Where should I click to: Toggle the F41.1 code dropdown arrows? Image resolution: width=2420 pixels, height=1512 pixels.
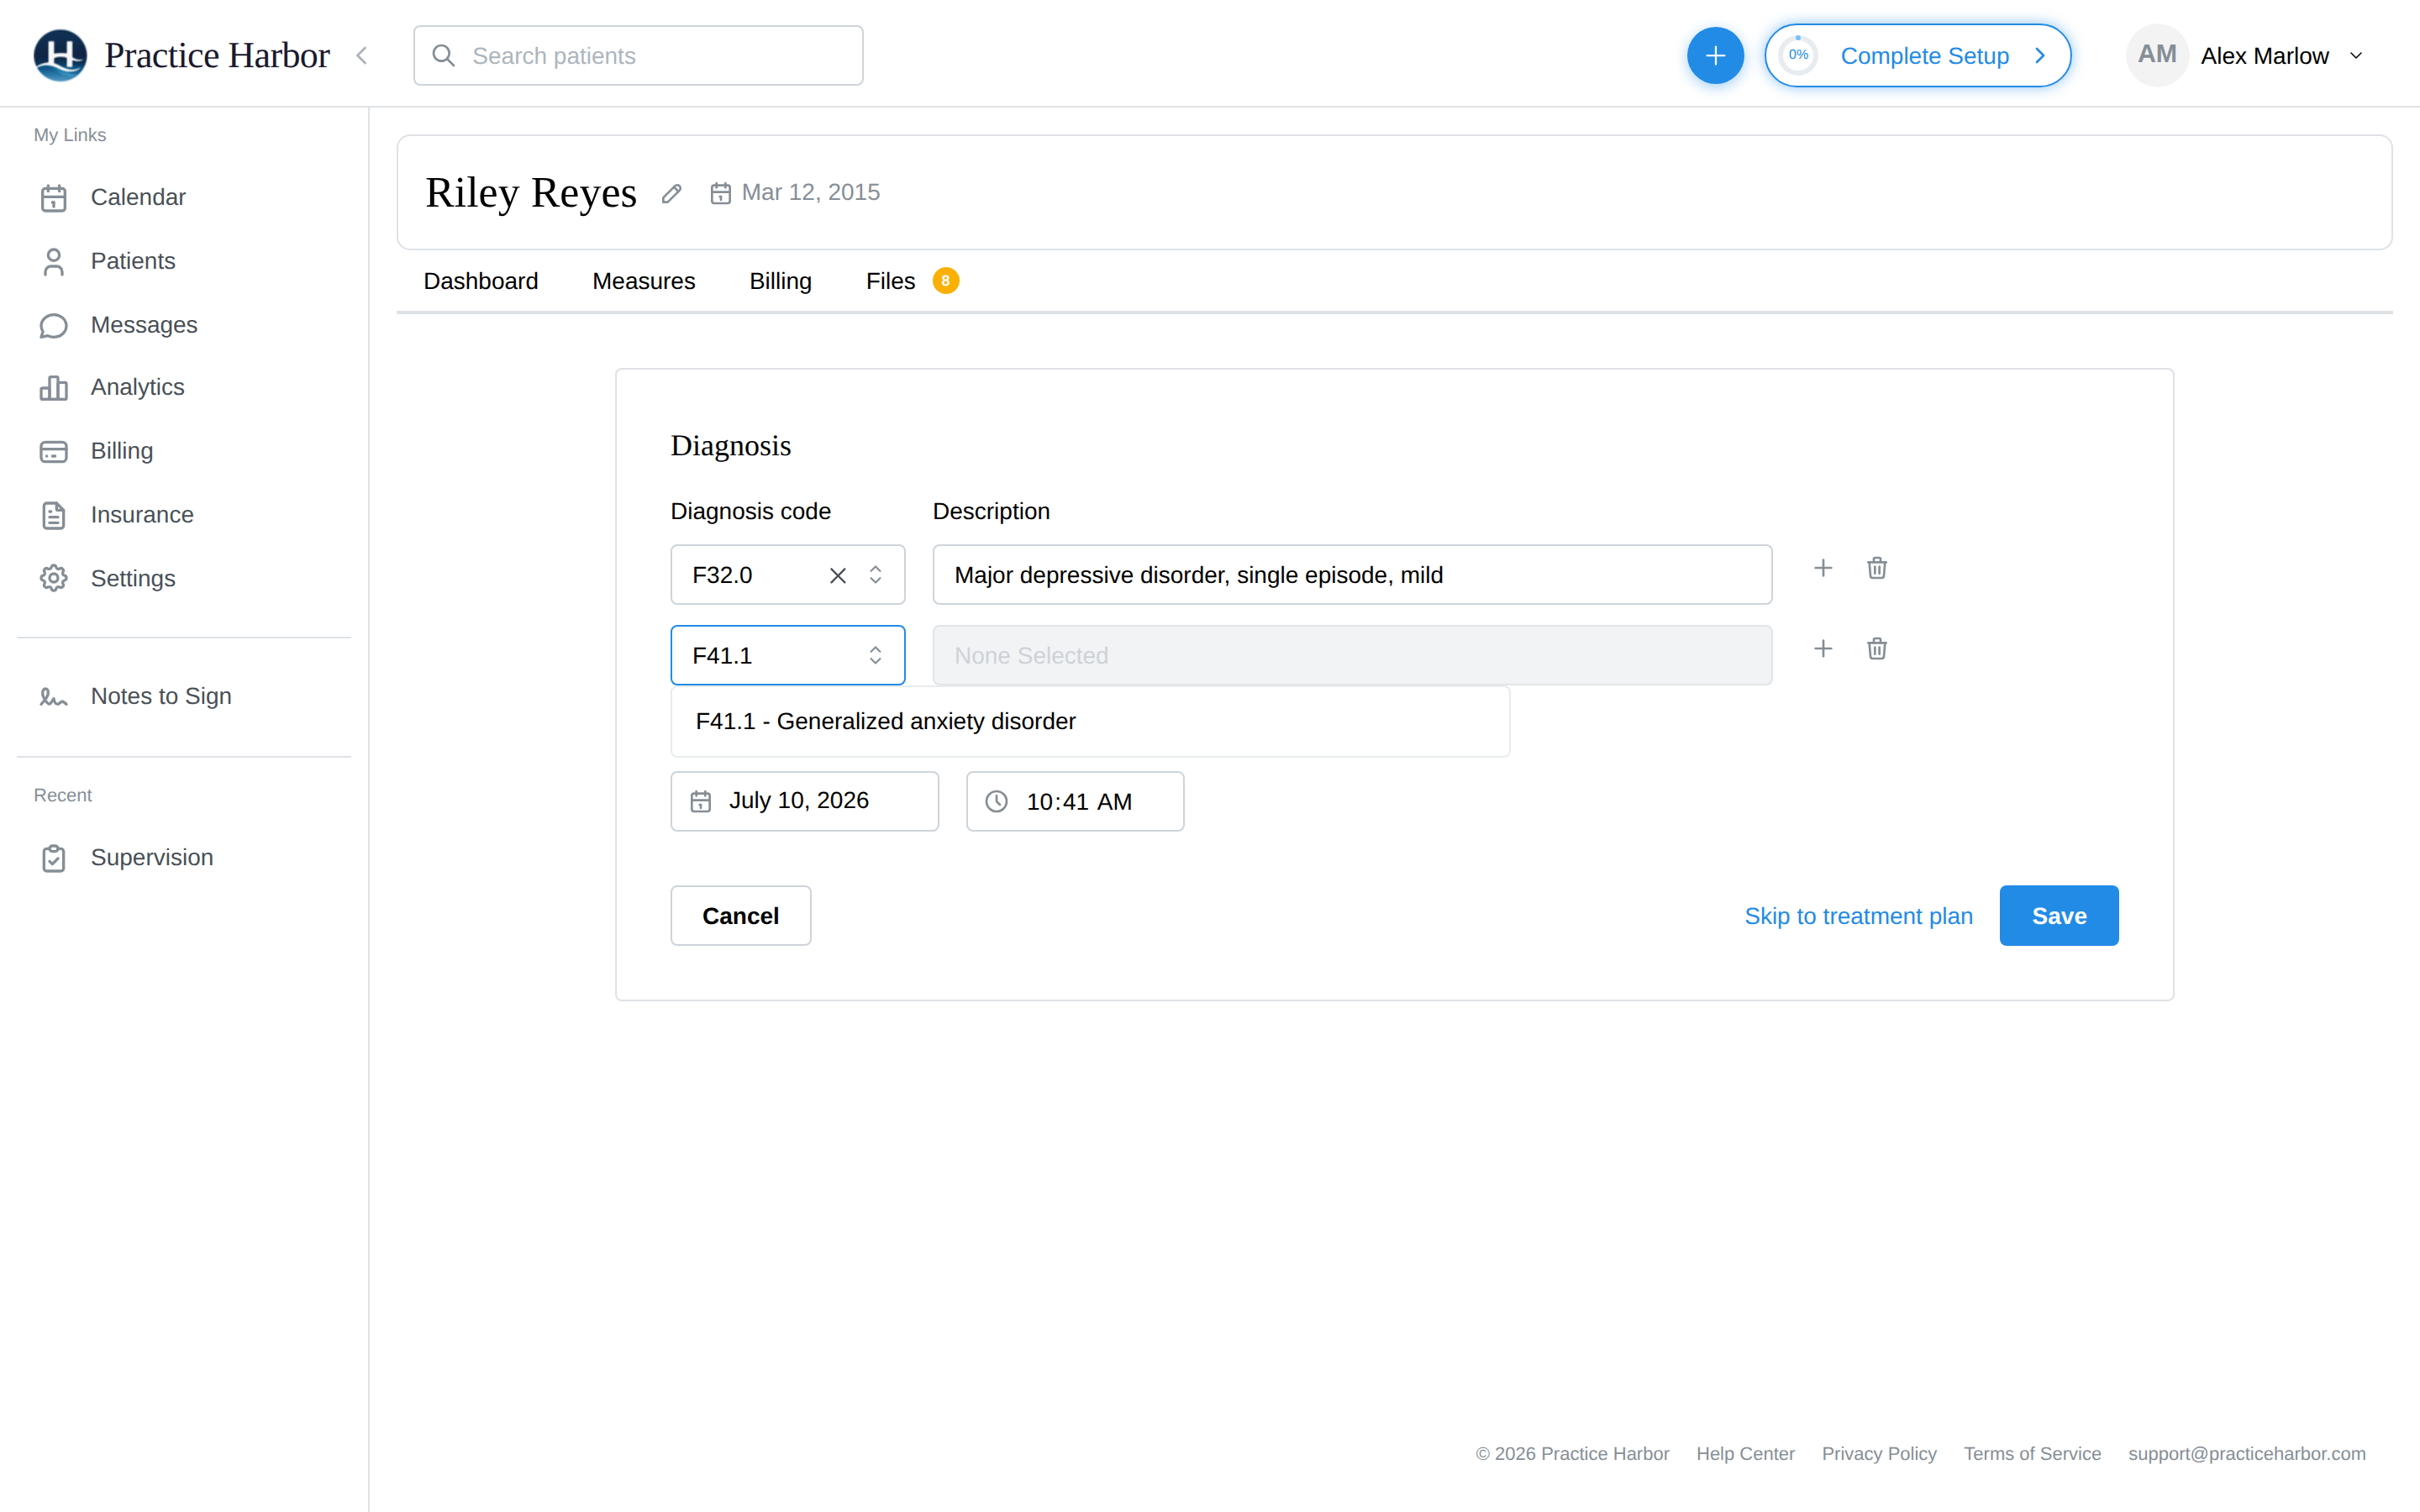pyautogui.click(x=876, y=655)
